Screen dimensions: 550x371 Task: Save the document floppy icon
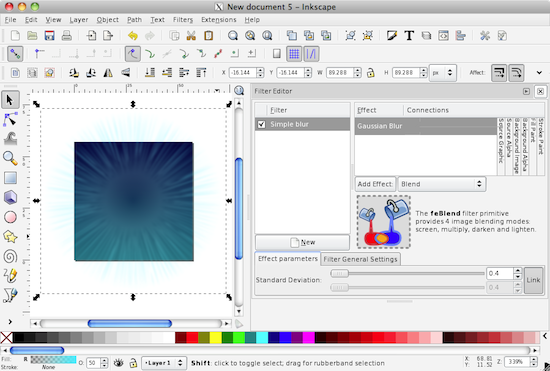(49, 35)
